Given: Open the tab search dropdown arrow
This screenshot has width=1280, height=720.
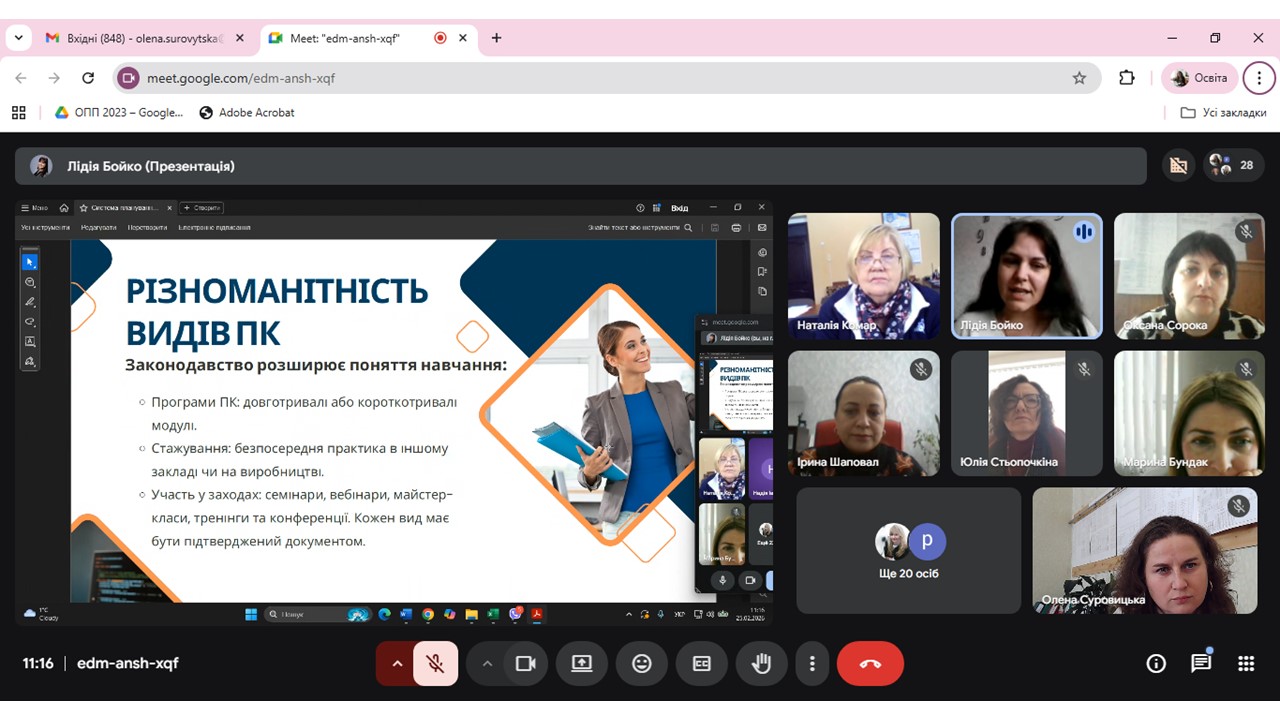Looking at the screenshot, I should click(18, 38).
